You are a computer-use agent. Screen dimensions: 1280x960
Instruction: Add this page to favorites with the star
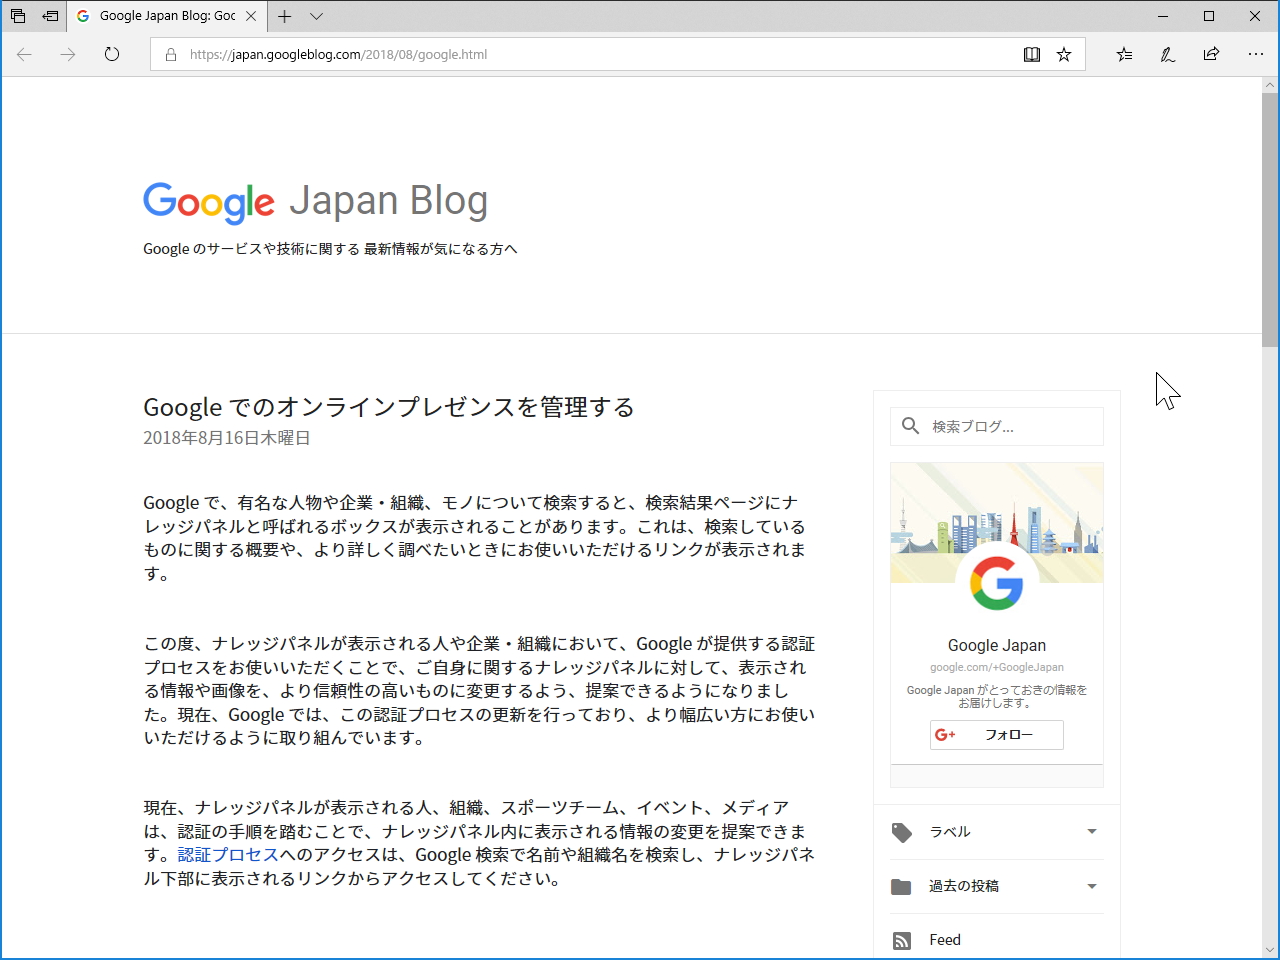tap(1063, 55)
